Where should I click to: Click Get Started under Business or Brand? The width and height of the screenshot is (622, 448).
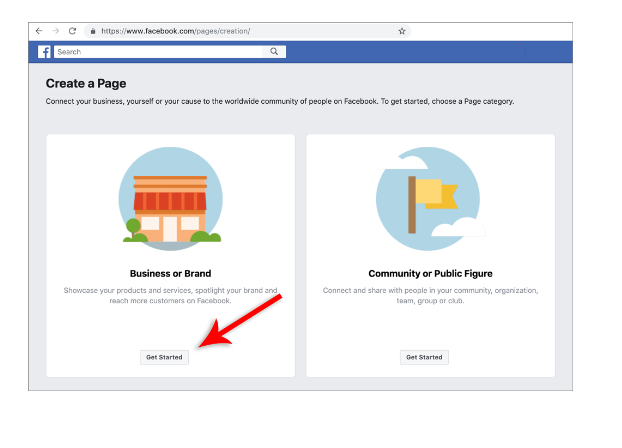click(x=164, y=357)
